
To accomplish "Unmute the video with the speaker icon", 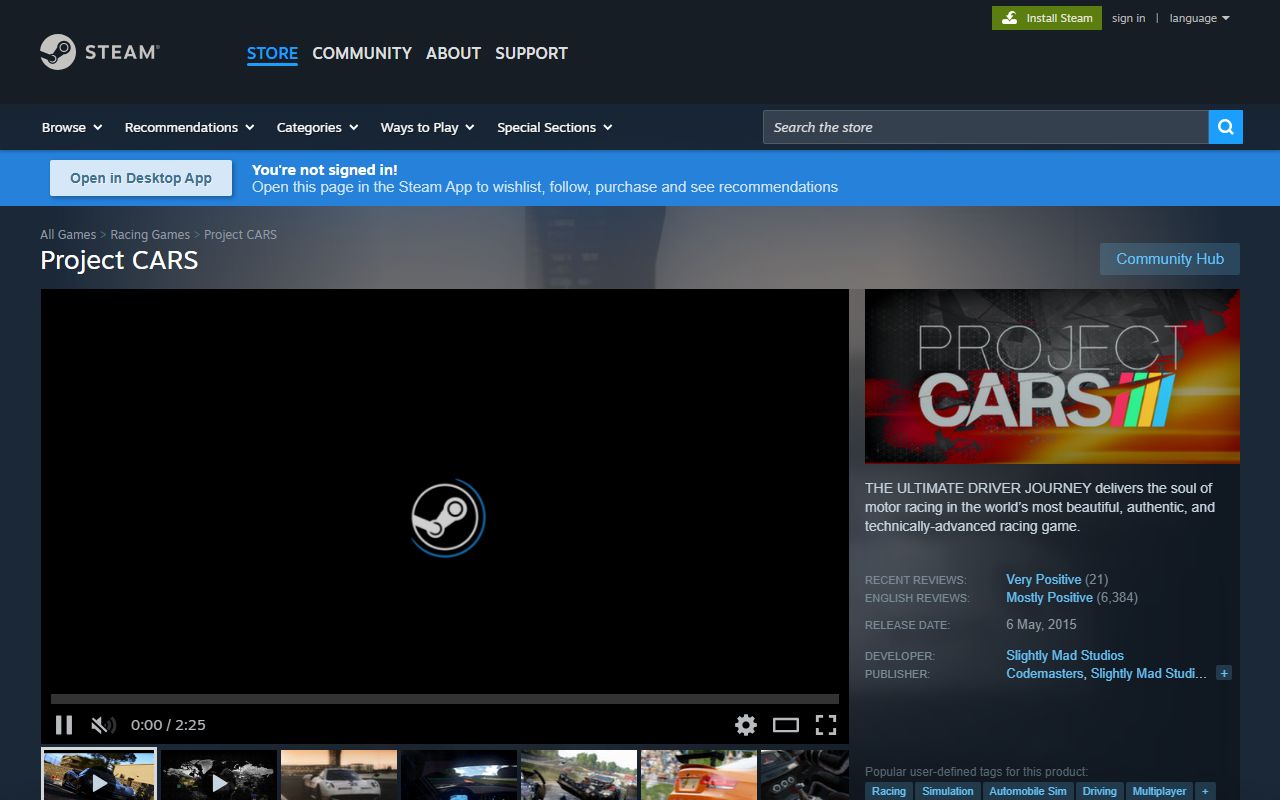I will tap(103, 725).
